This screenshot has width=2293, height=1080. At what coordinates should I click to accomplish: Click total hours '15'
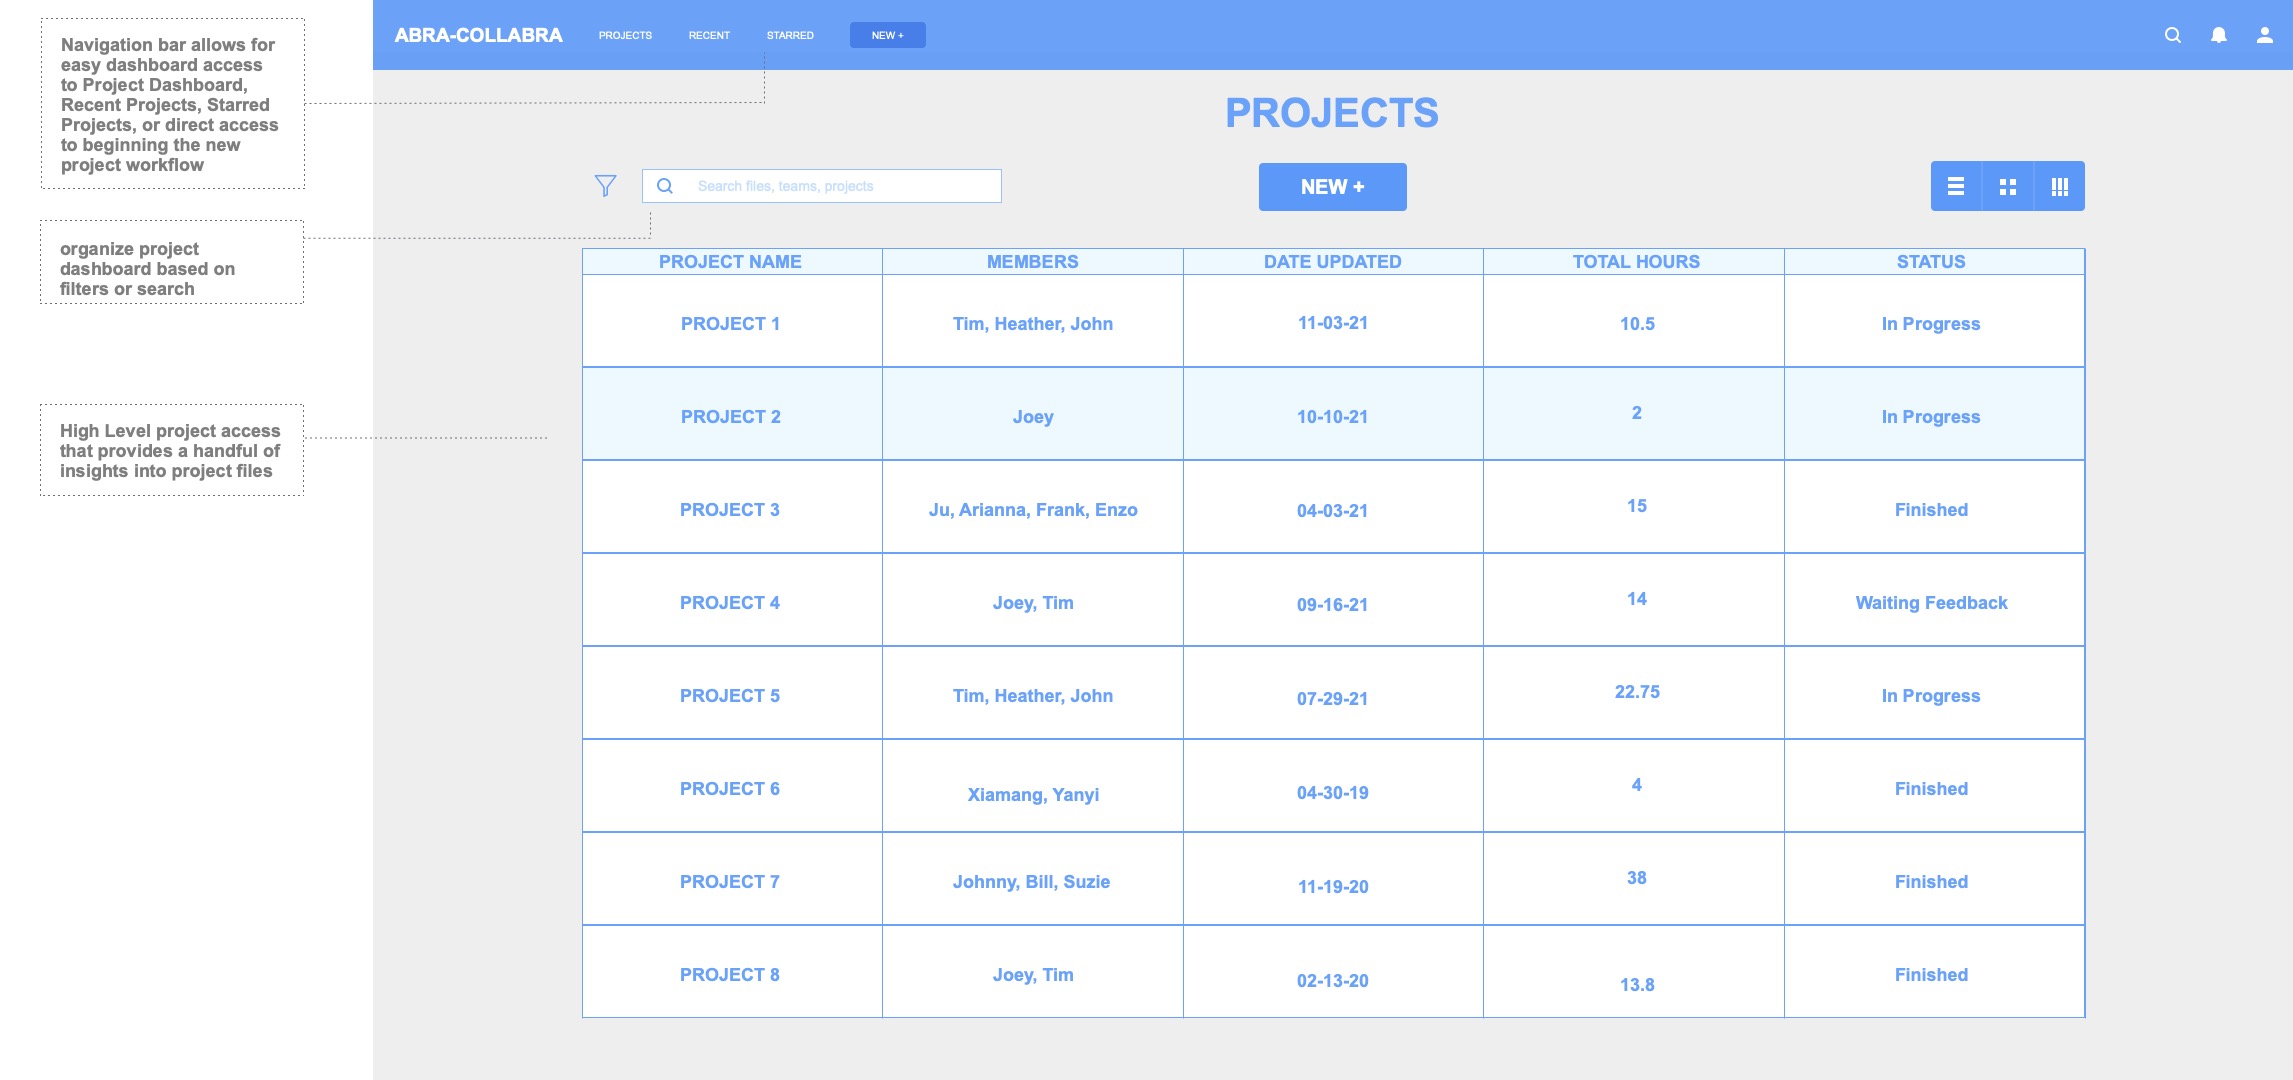1637,506
